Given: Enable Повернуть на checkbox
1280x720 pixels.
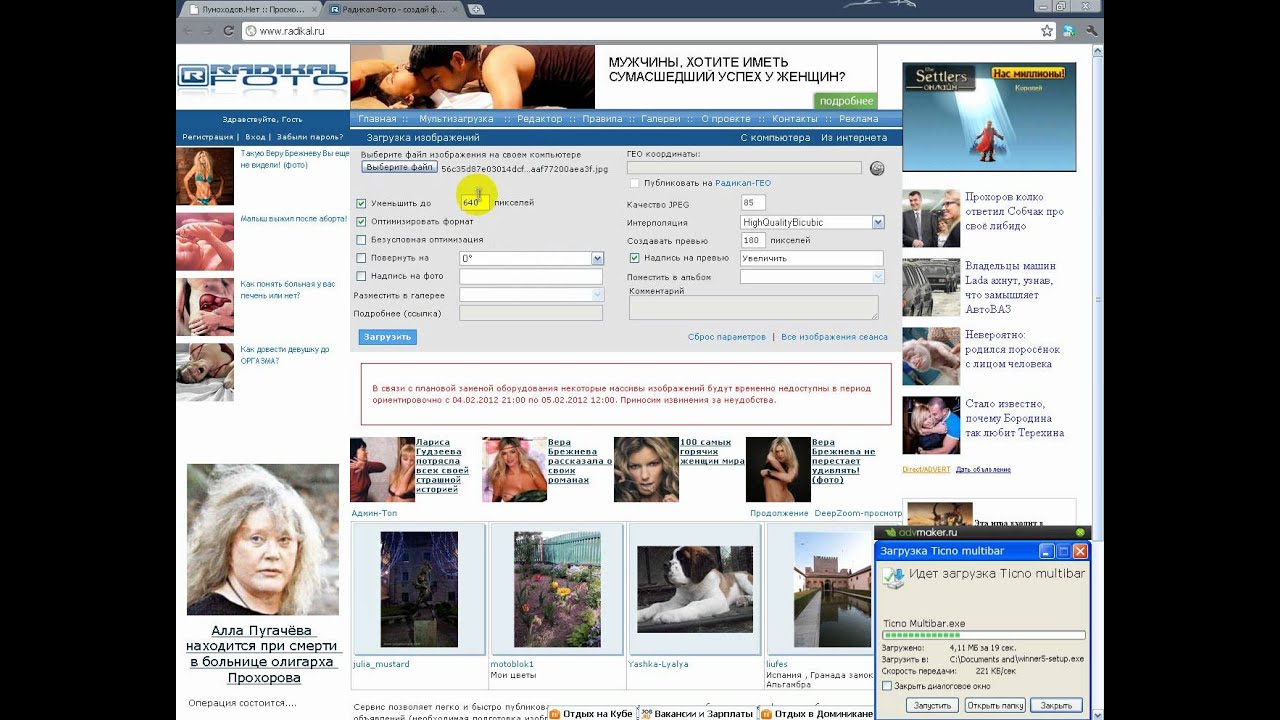Looking at the screenshot, I should [x=362, y=258].
